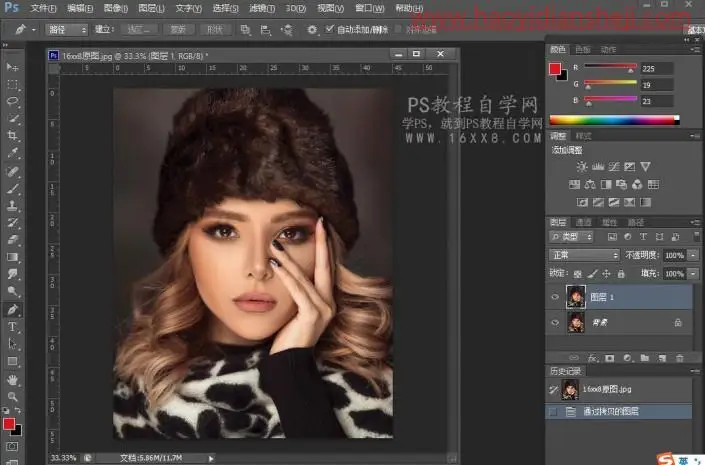Select the Lasso tool

point(12,101)
